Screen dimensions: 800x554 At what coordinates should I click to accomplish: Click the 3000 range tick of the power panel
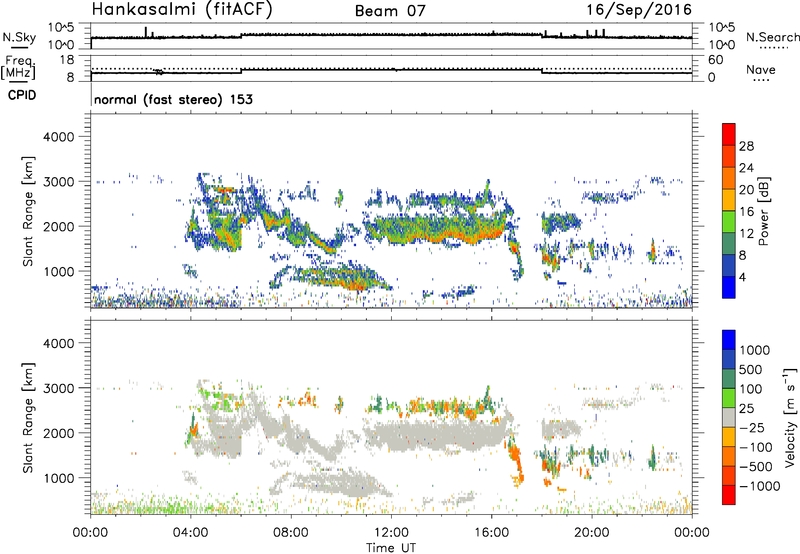(59, 182)
